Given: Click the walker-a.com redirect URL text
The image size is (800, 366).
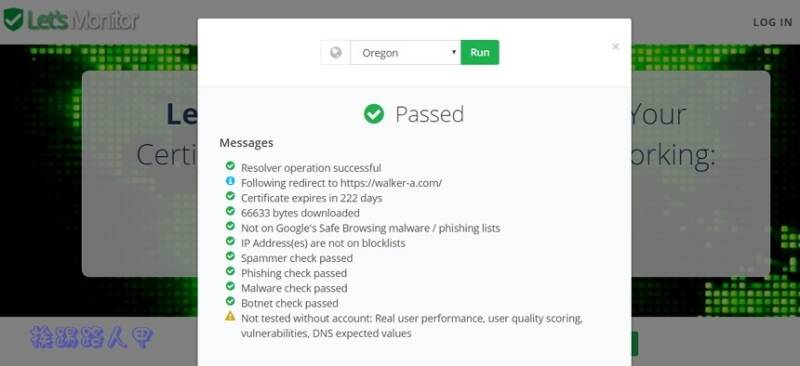Looking at the screenshot, I should [x=391, y=183].
